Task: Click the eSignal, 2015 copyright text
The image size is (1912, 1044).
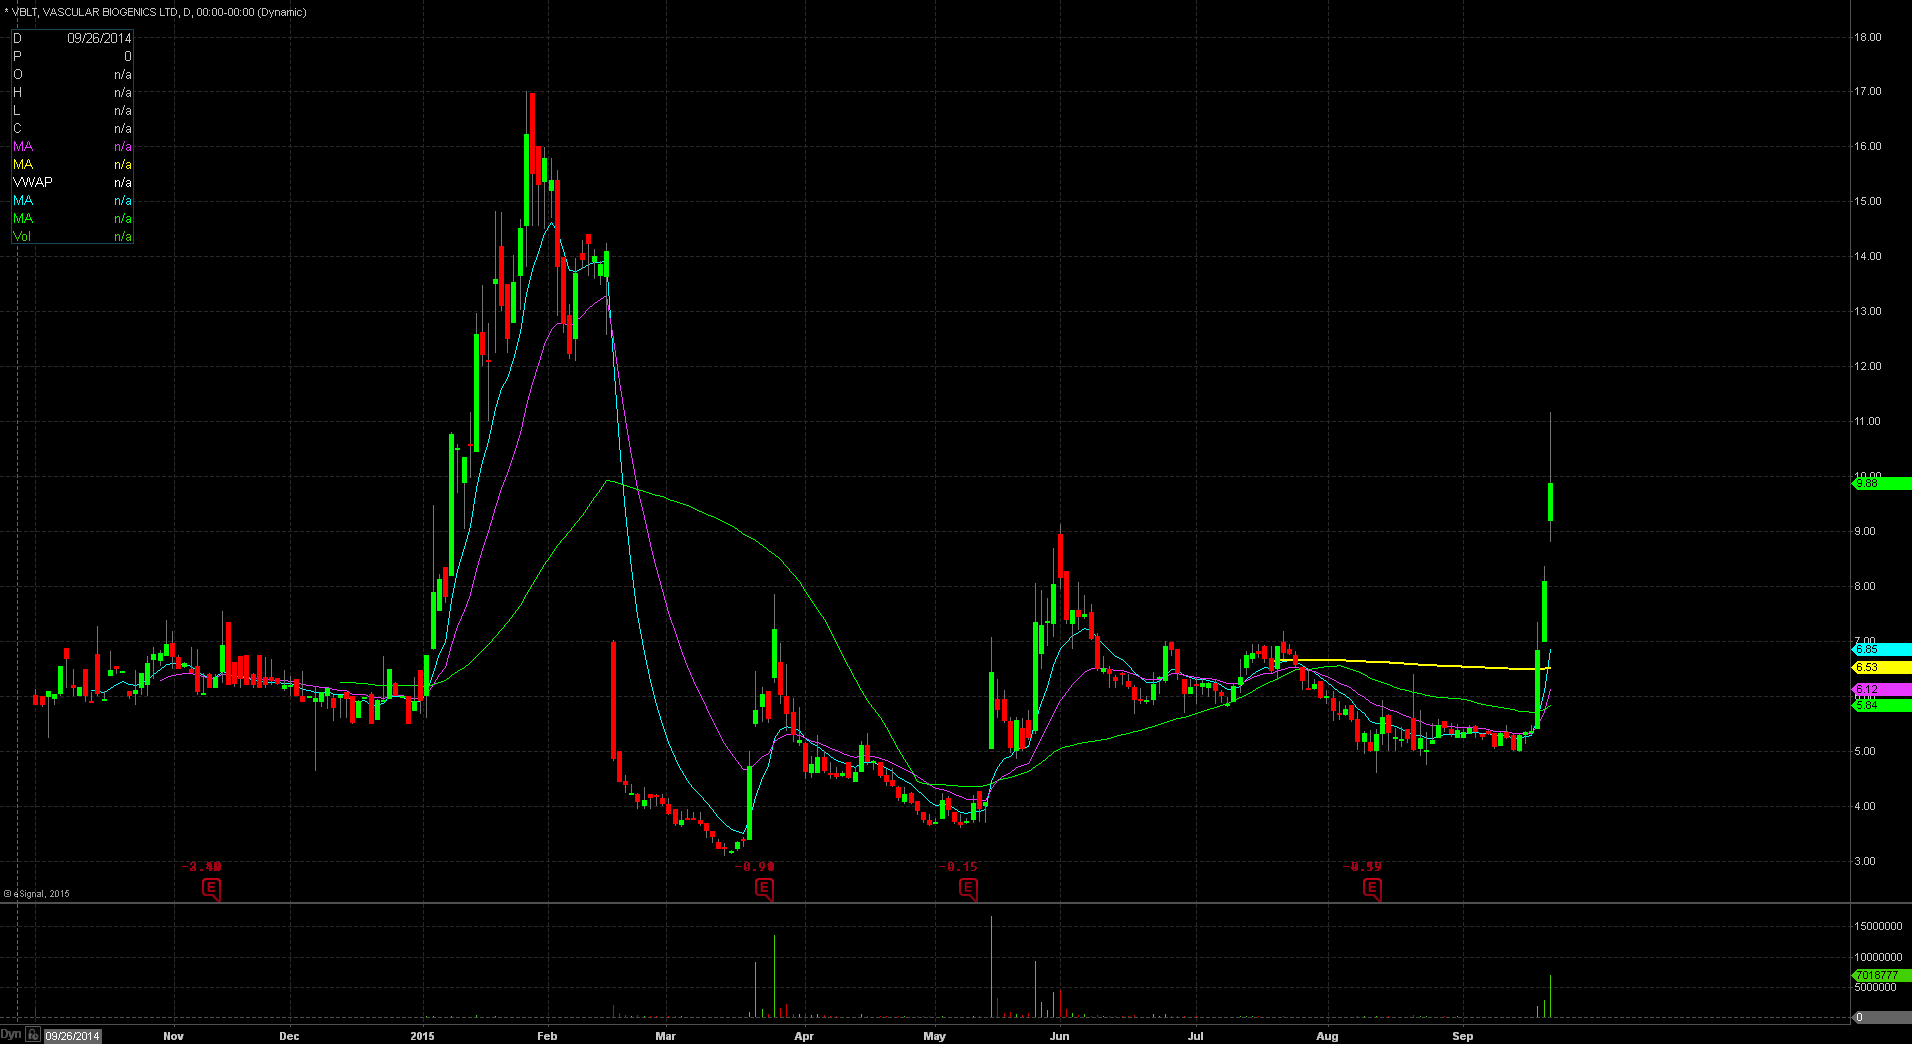Action: point(37,894)
